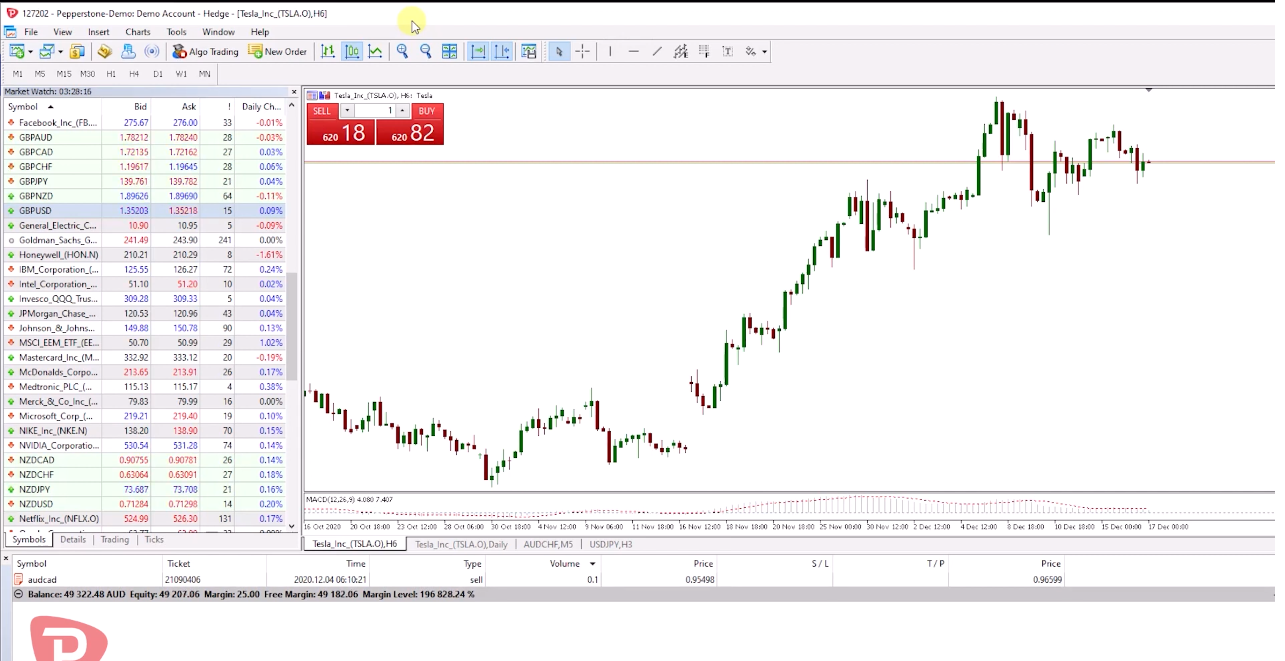Screen dimensions: 1285x661
Task: Switch chart to candlesticks icon
Action: 352,51
